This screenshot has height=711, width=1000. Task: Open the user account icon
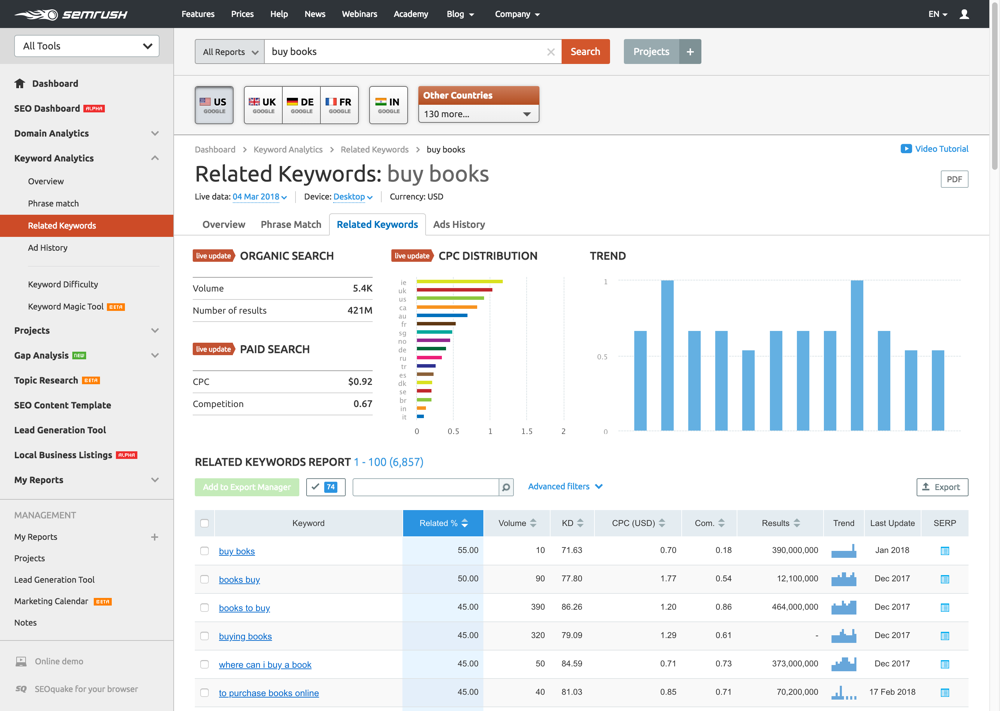point(964,14)
